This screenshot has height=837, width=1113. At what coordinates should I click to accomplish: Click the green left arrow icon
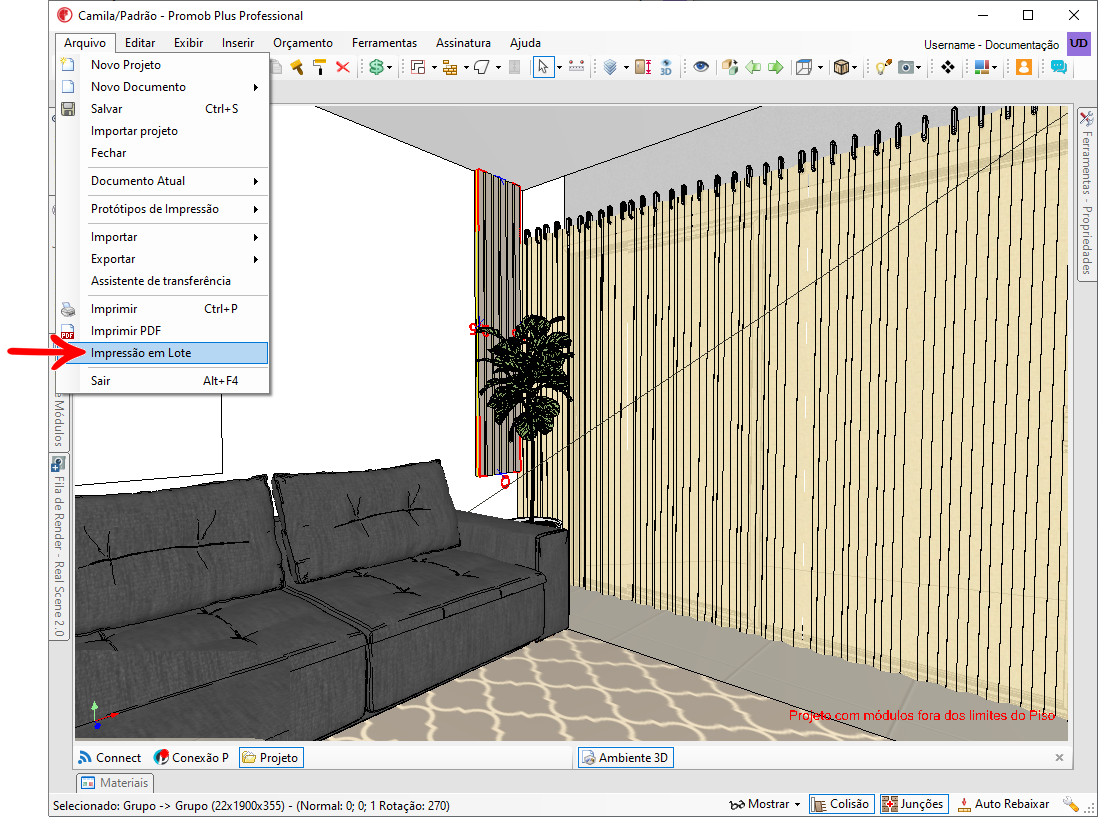tap(753, 67)
